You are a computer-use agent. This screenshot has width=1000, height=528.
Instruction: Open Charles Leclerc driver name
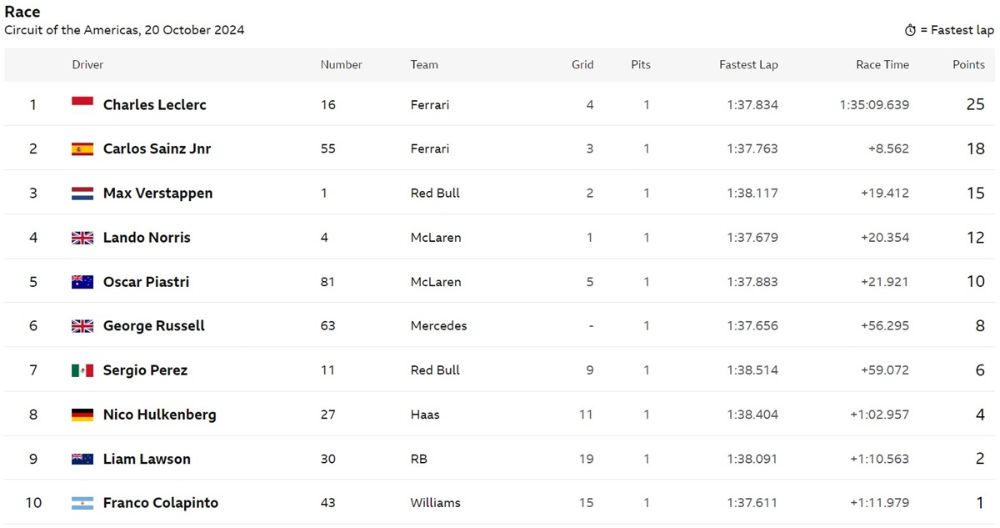[x=154, y=105]
